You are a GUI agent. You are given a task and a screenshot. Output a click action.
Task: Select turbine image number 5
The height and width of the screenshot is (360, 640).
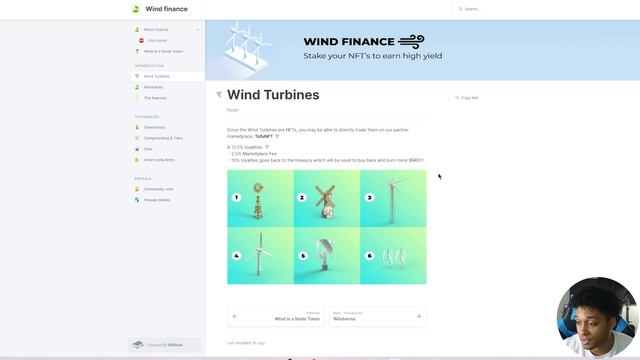click(x=327, y=256)
